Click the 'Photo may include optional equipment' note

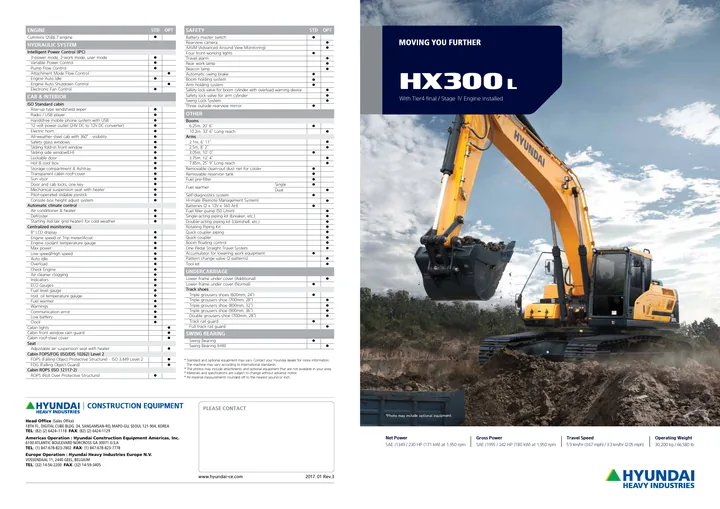tap(419, 416)
